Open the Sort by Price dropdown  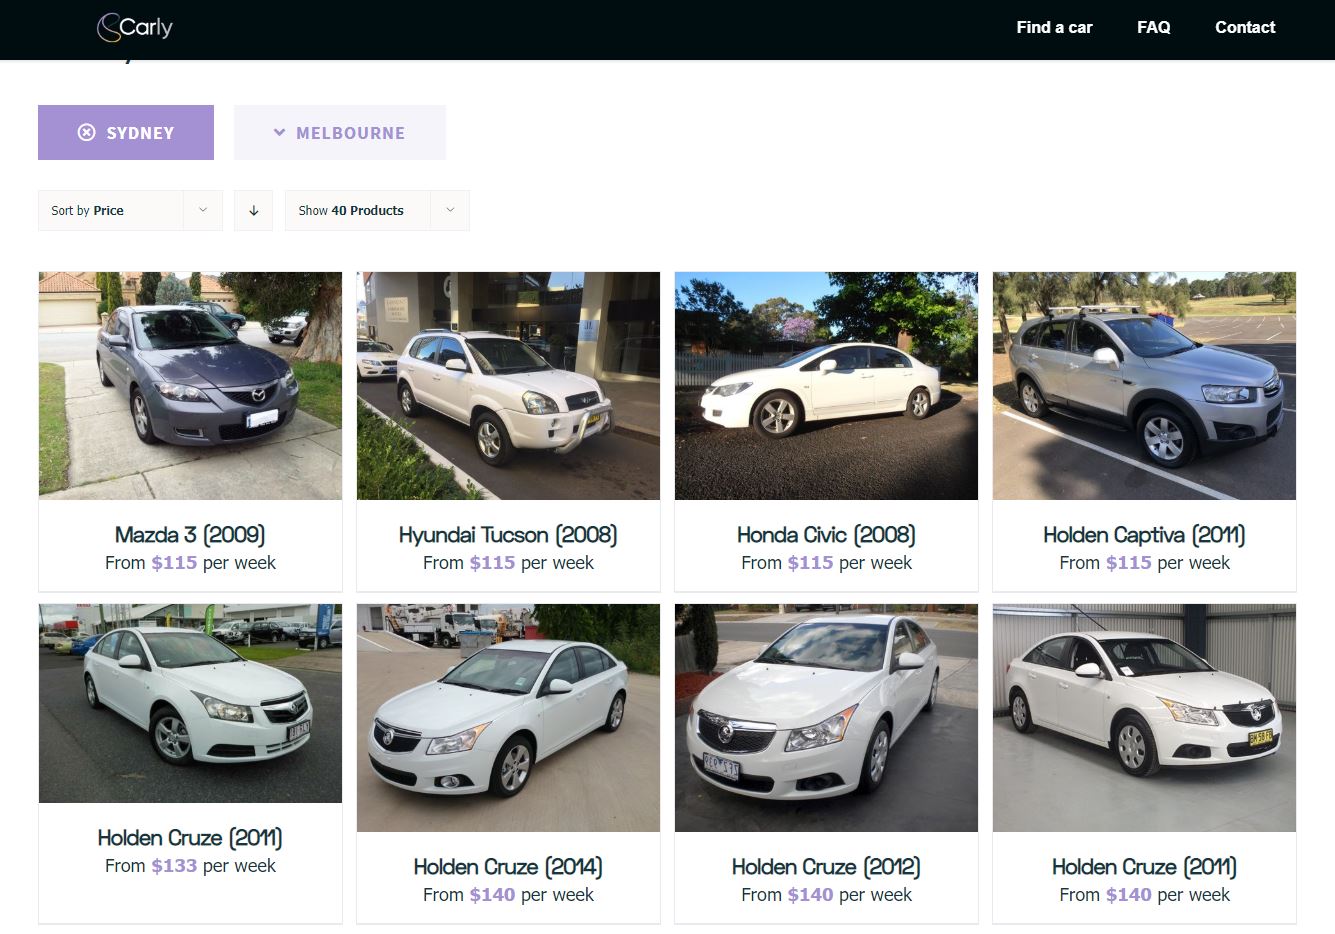pos(130,210)
